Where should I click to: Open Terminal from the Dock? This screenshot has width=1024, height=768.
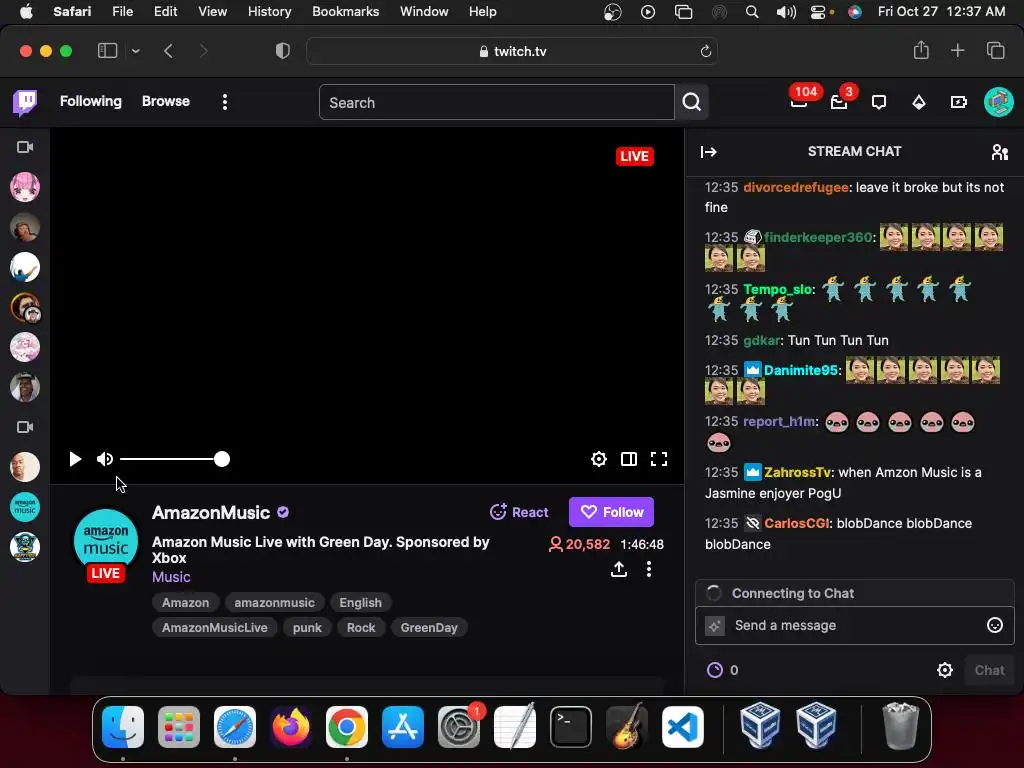coord(571,727)
